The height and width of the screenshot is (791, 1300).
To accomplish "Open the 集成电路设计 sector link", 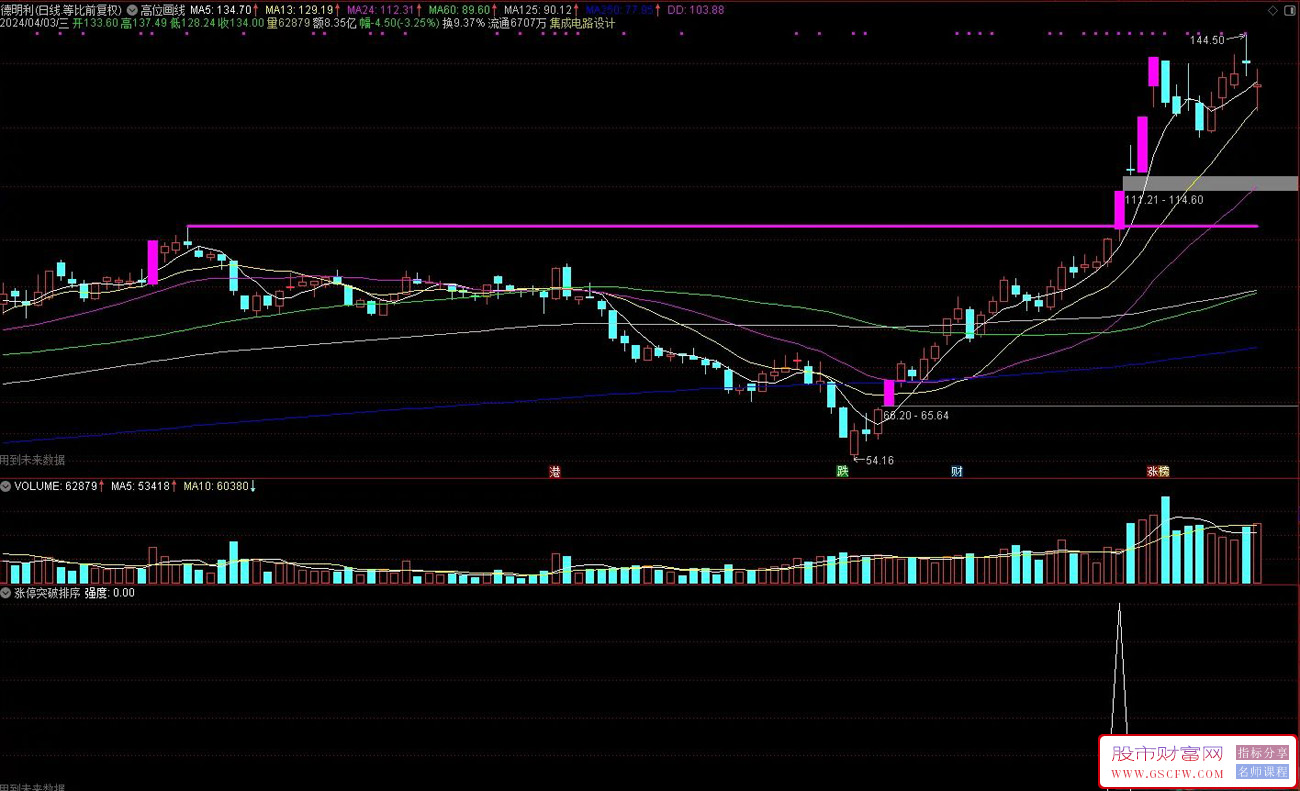I will [583, 23].
